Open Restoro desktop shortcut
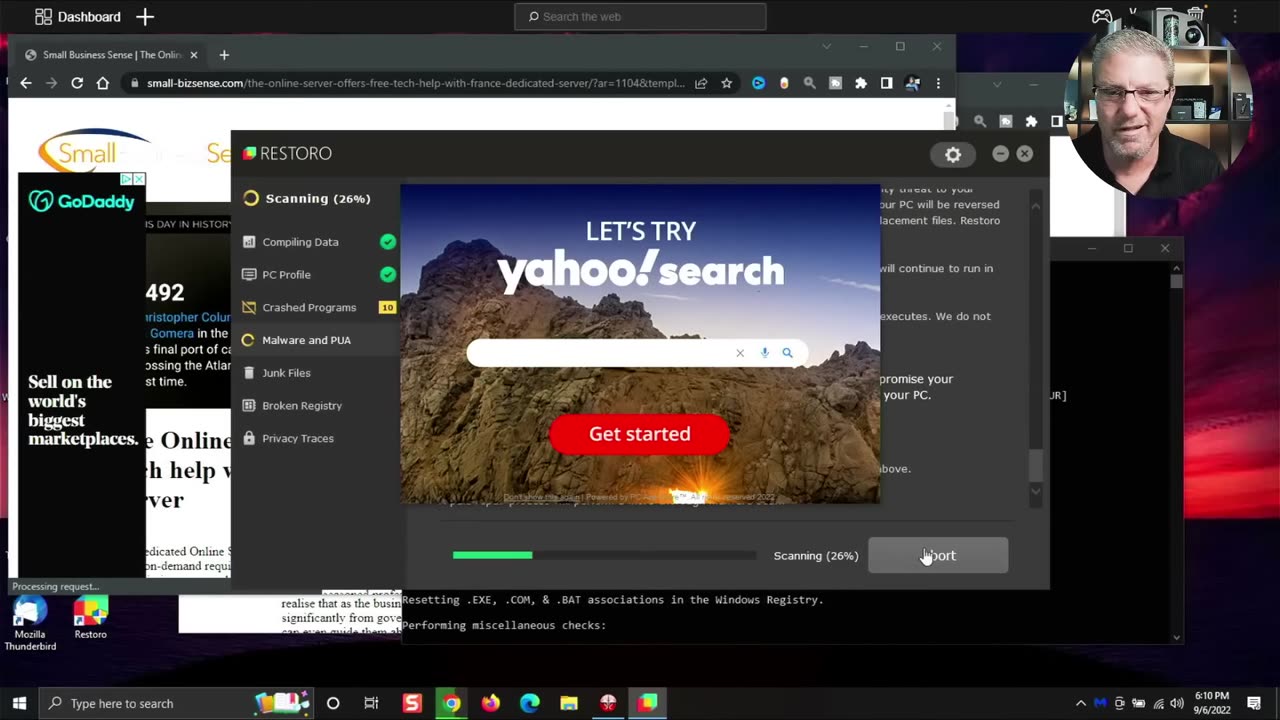This screenshot has height=720, width=1280. [x=90, y=618]
